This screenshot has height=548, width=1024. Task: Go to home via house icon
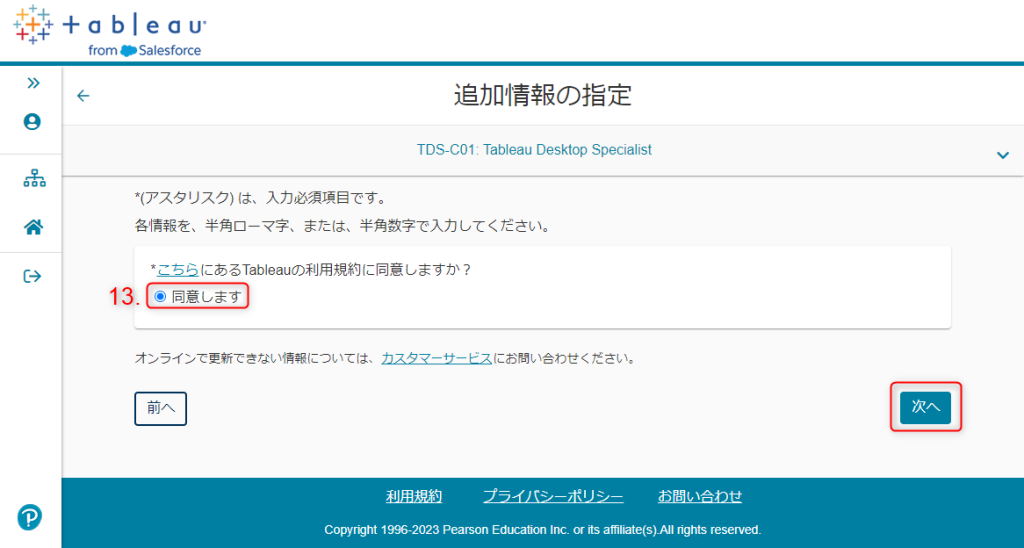[33, 227]
